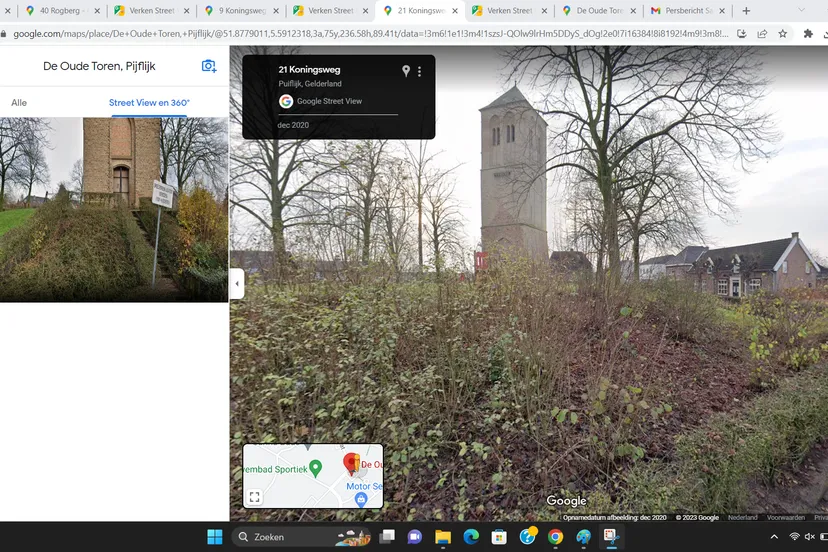828x552 pixels.
Task: Click the Voorwaarden link at the bottom
Action: (x=785, y=517)
